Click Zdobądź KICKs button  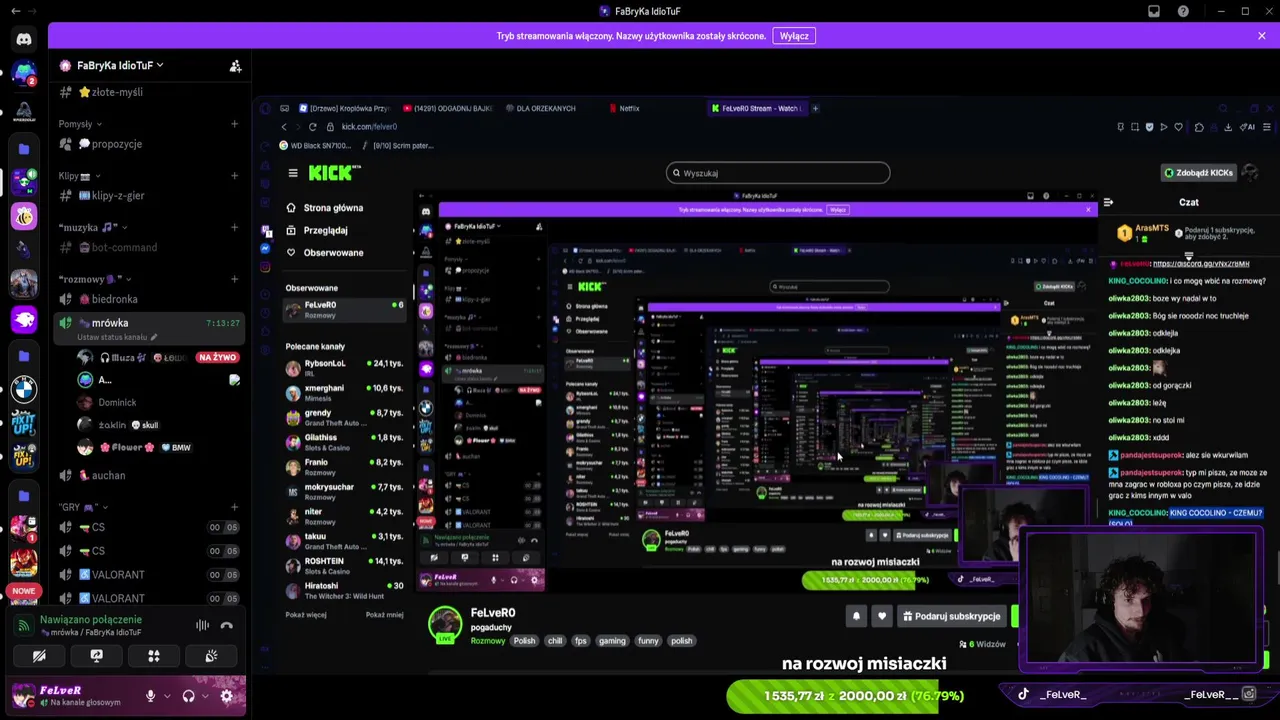click(1198, 173)
